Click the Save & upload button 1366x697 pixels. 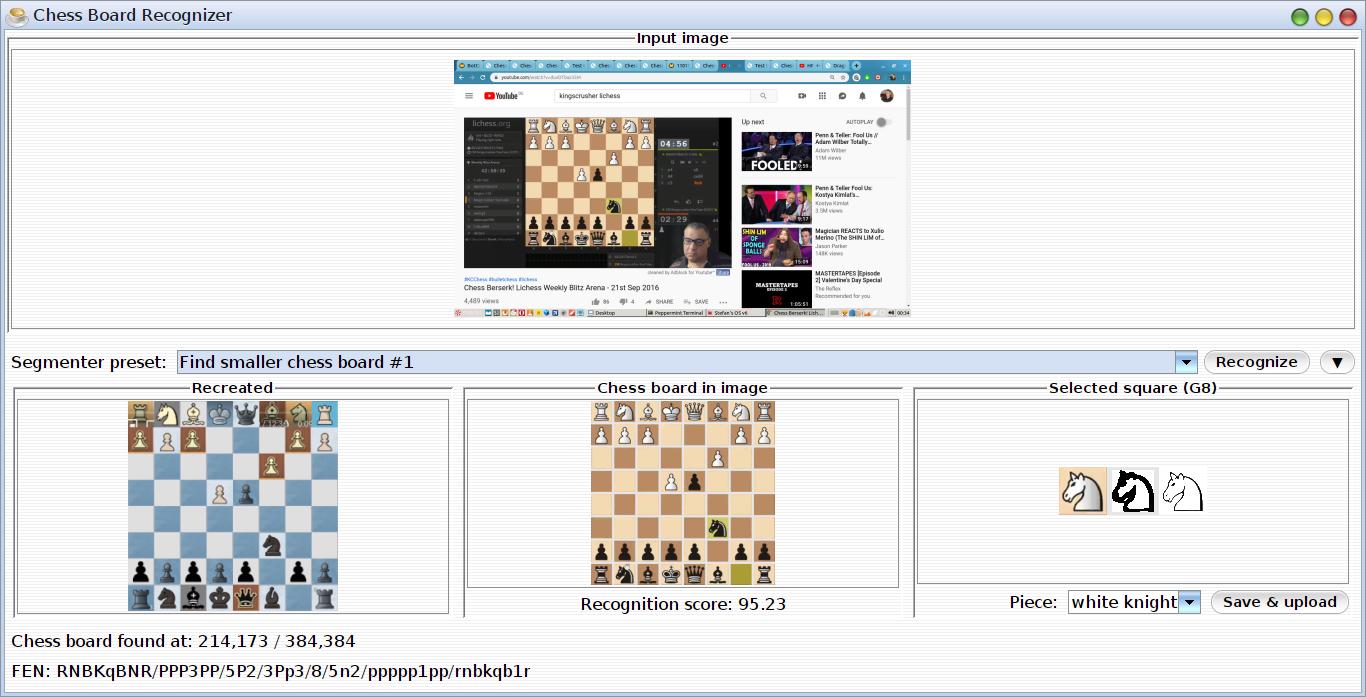click(x=1279, y=602)
